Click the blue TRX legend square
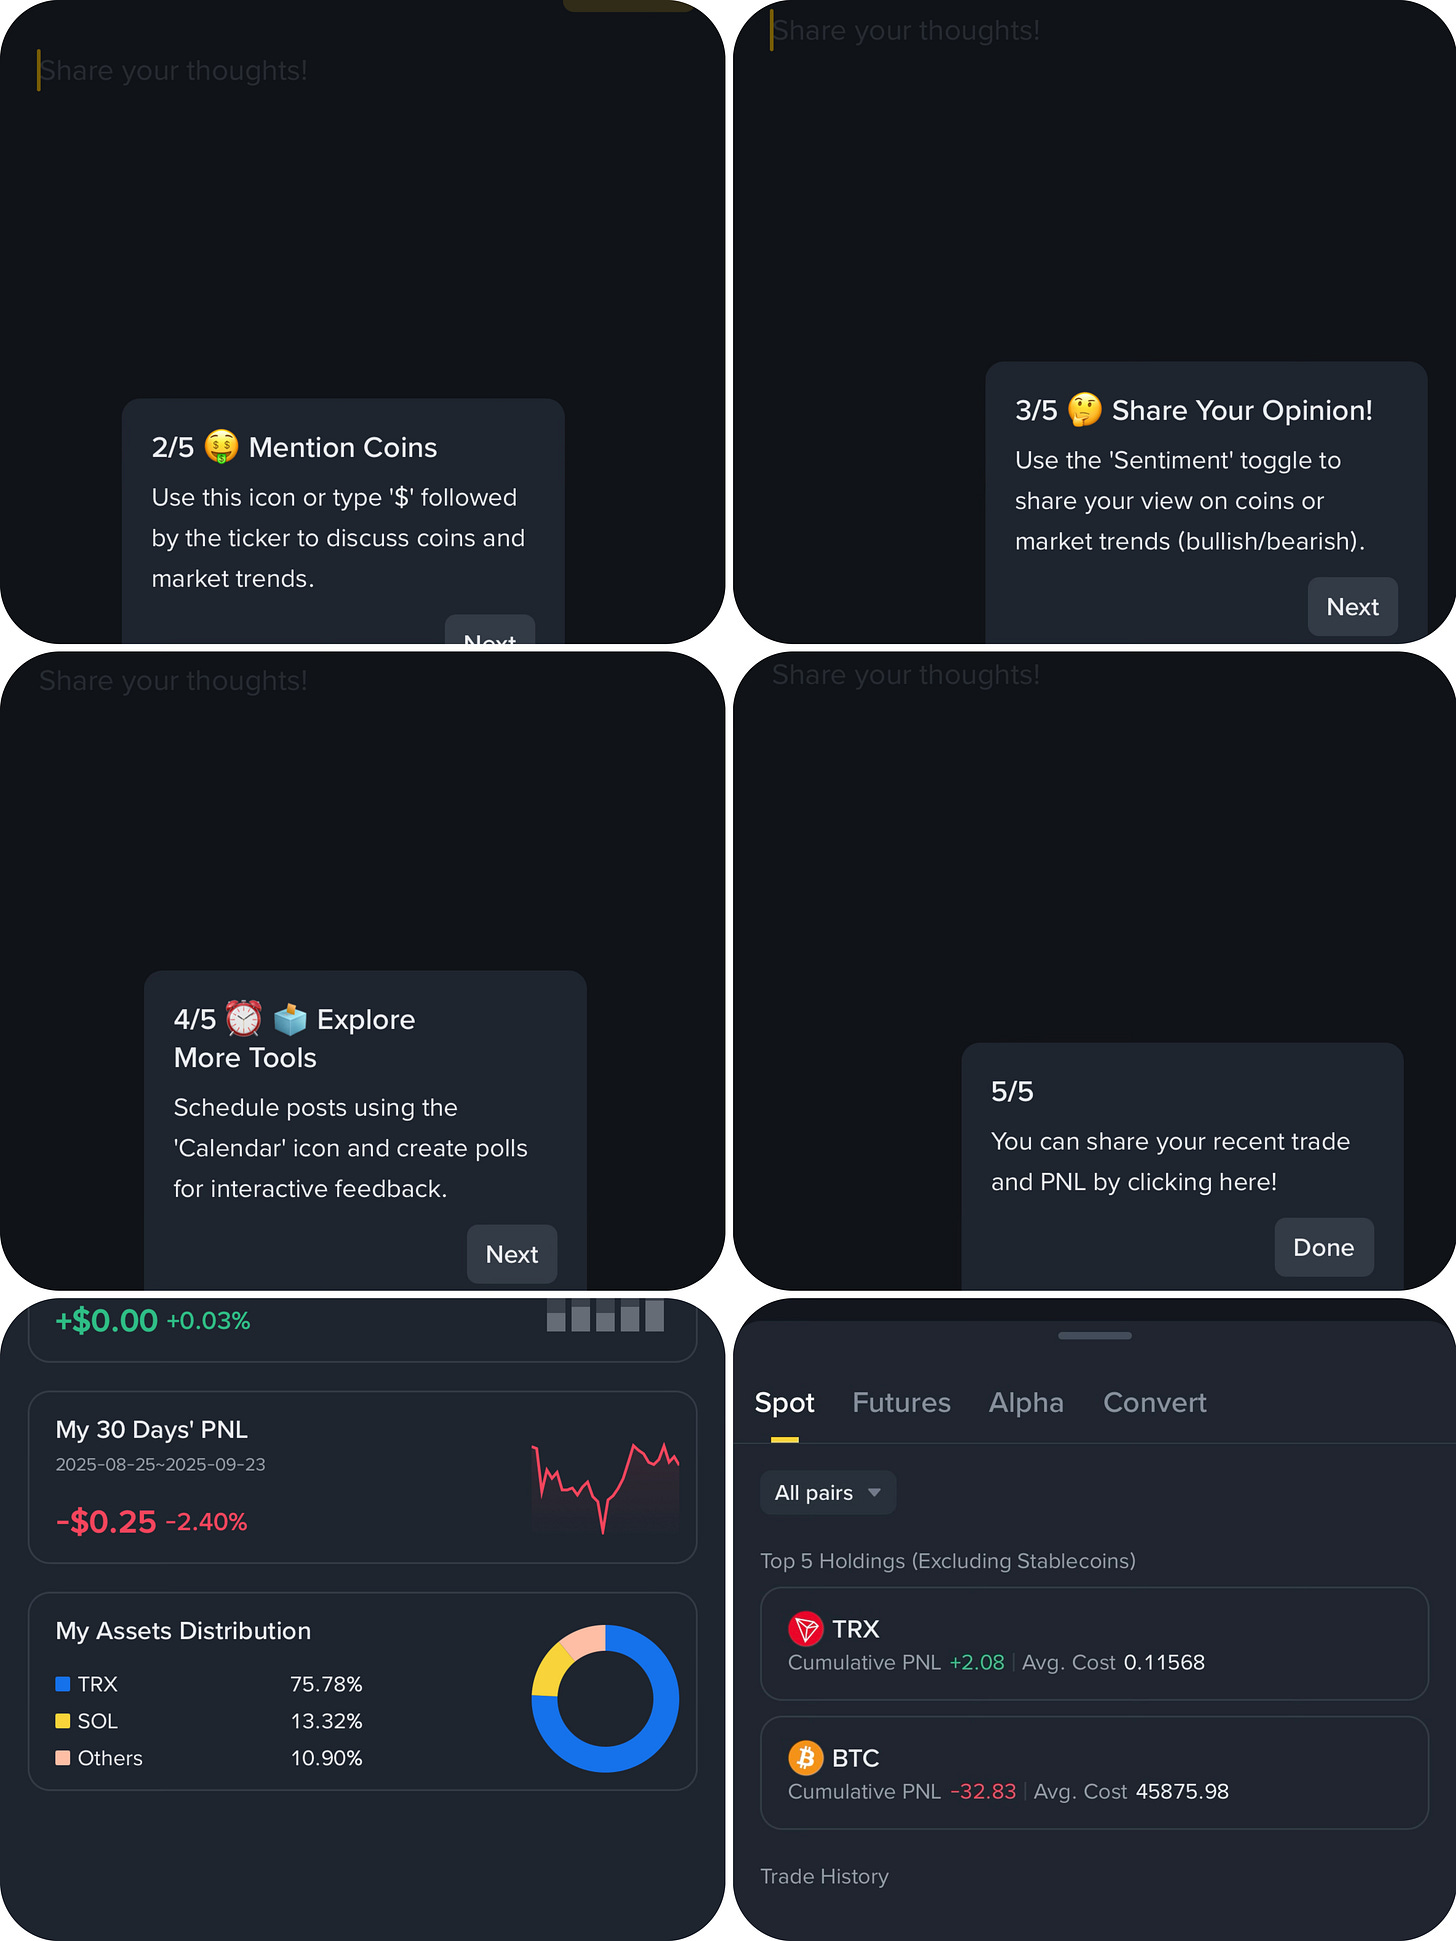The image size is (1456, 1941). [x=63, y=1684]
